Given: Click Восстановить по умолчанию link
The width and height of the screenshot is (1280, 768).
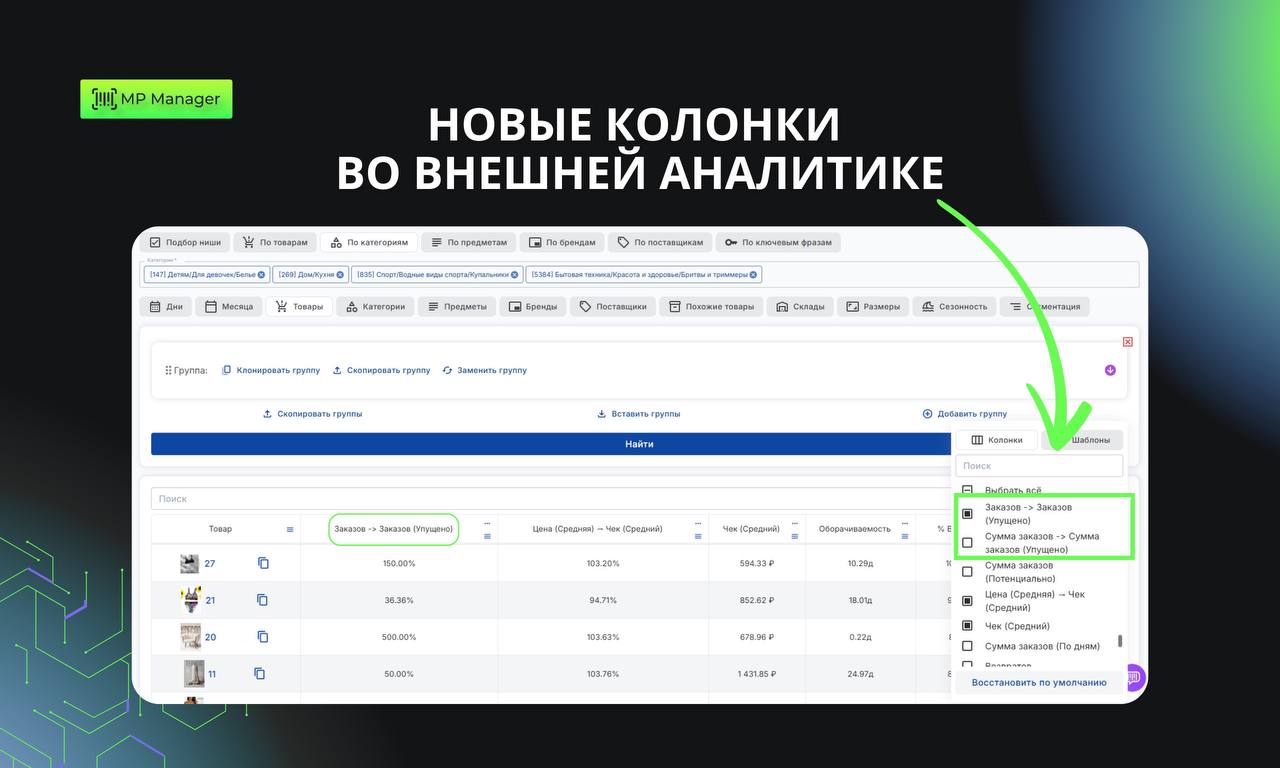Looking at the screenshot, I should point(1039,683).
